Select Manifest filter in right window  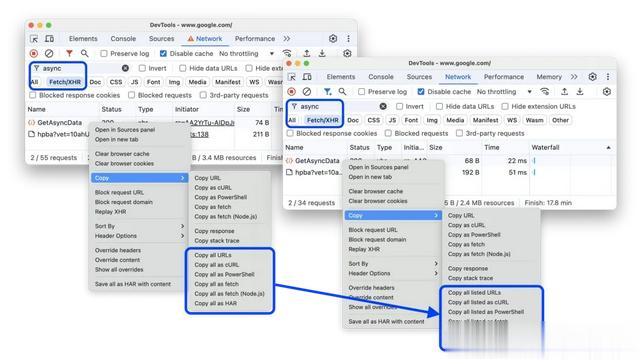coord(485,120)
